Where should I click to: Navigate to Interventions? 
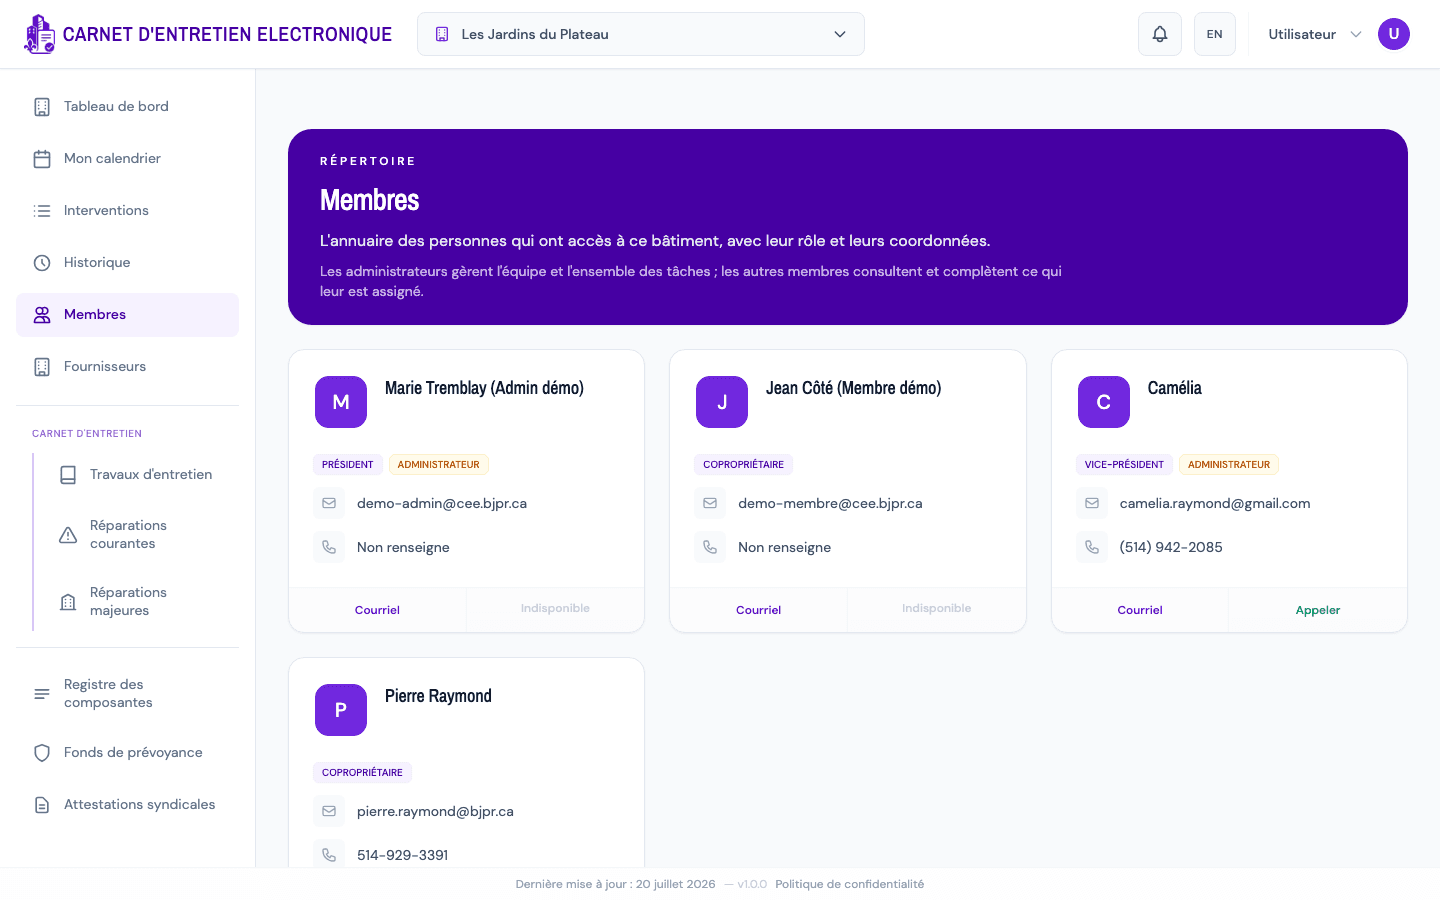point(127,211)
